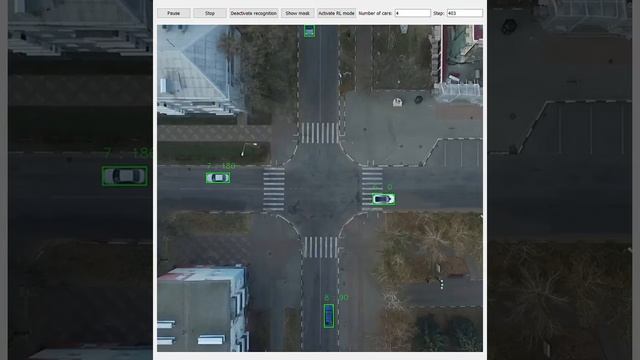
Task: Show the mask overlay
Action: (298, 13)
